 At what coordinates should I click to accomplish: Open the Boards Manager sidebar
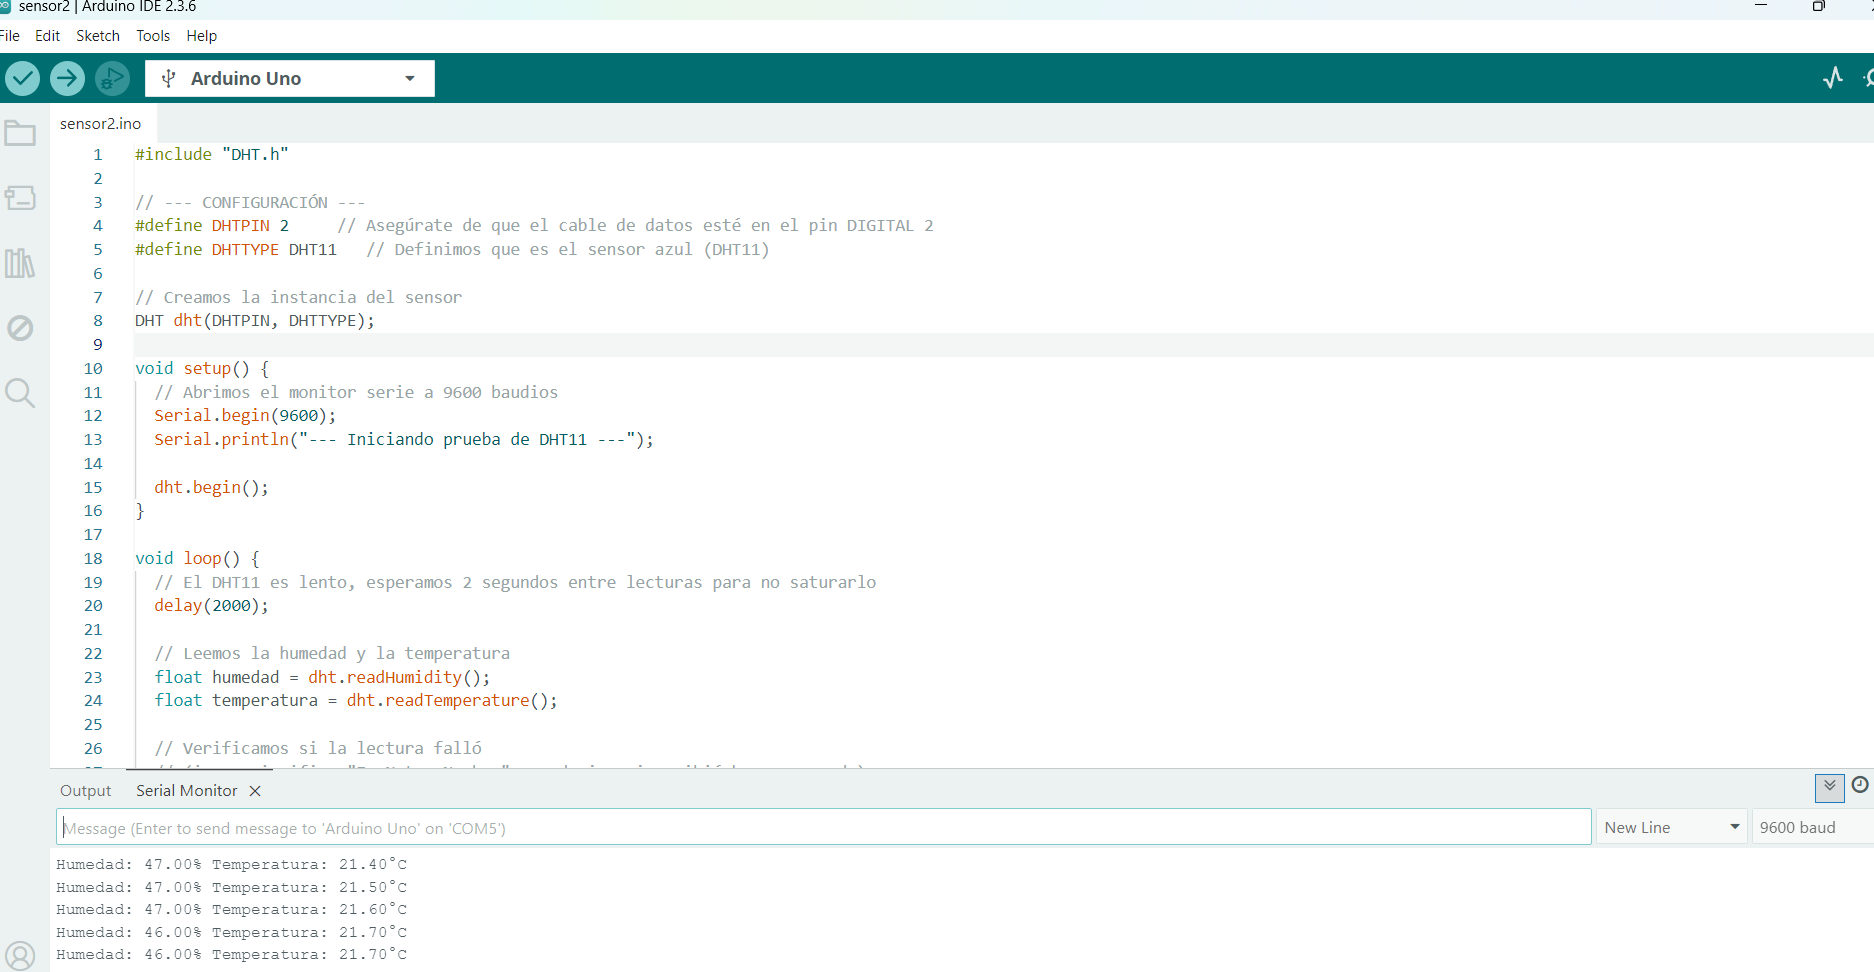(x=20, y=198)
